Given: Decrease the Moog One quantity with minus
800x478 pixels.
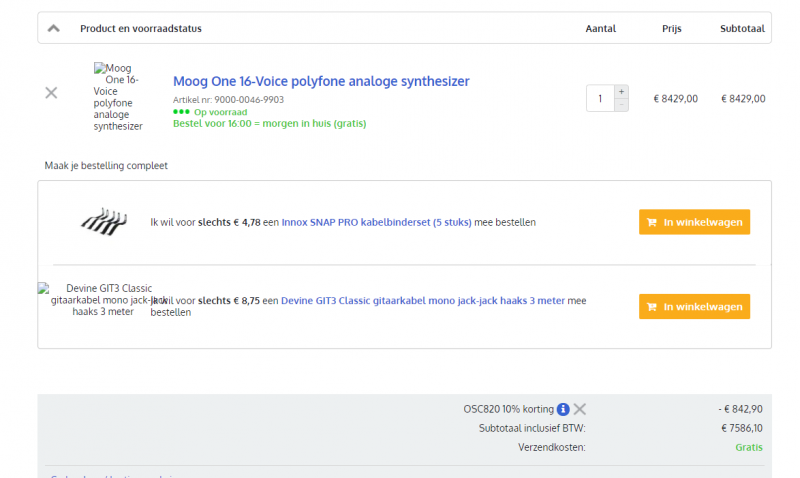Looking at the screenshot, I should 621,105.
